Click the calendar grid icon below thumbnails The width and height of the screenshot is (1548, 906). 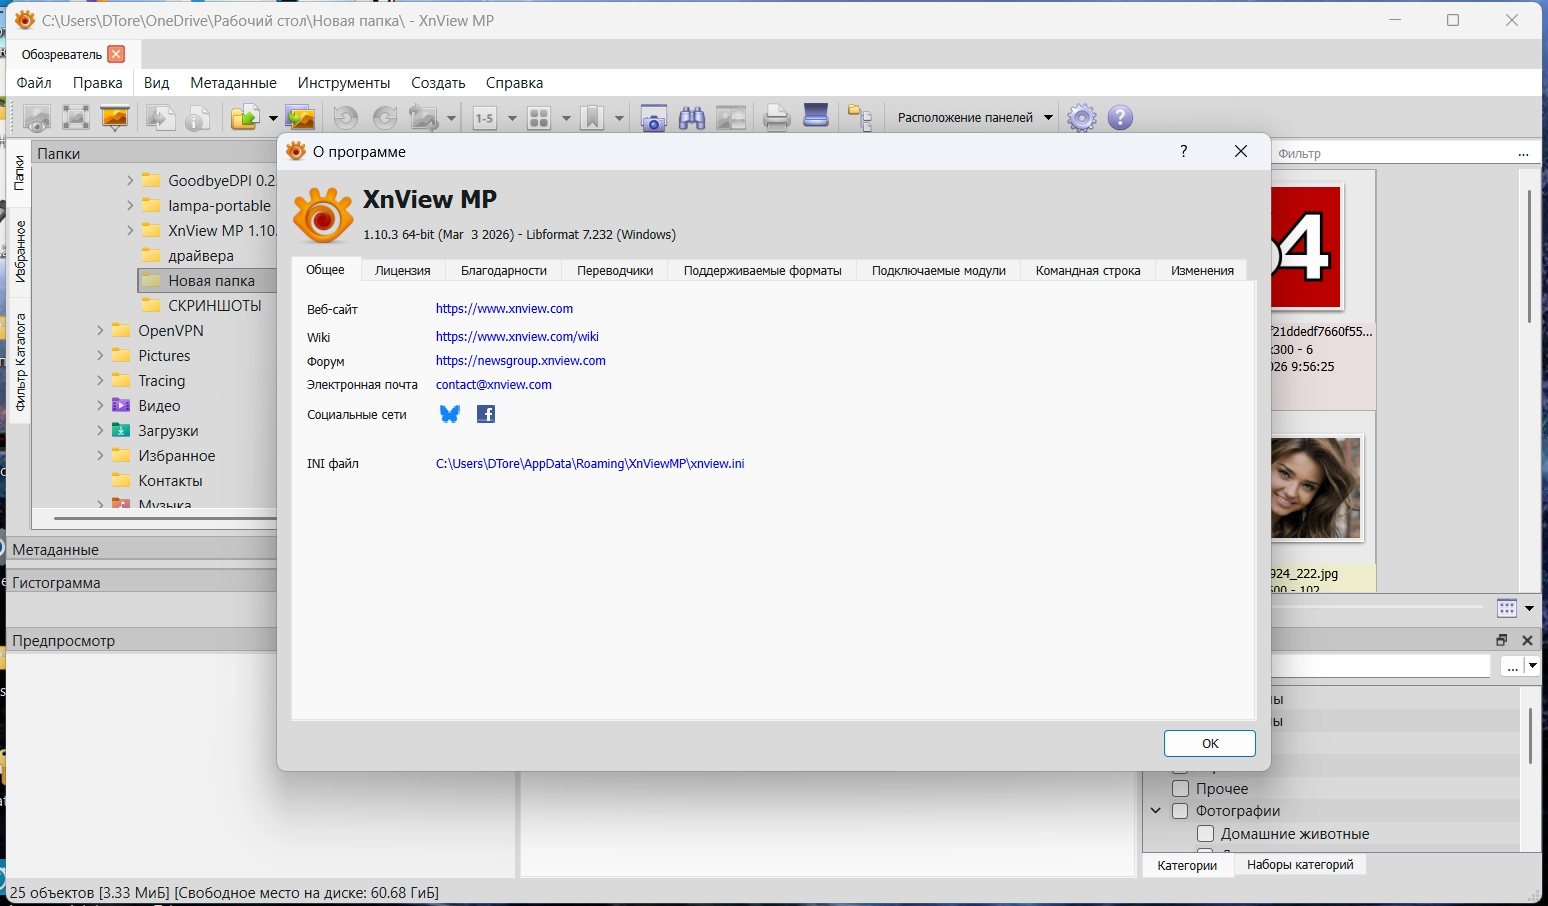click(1507, 608)
